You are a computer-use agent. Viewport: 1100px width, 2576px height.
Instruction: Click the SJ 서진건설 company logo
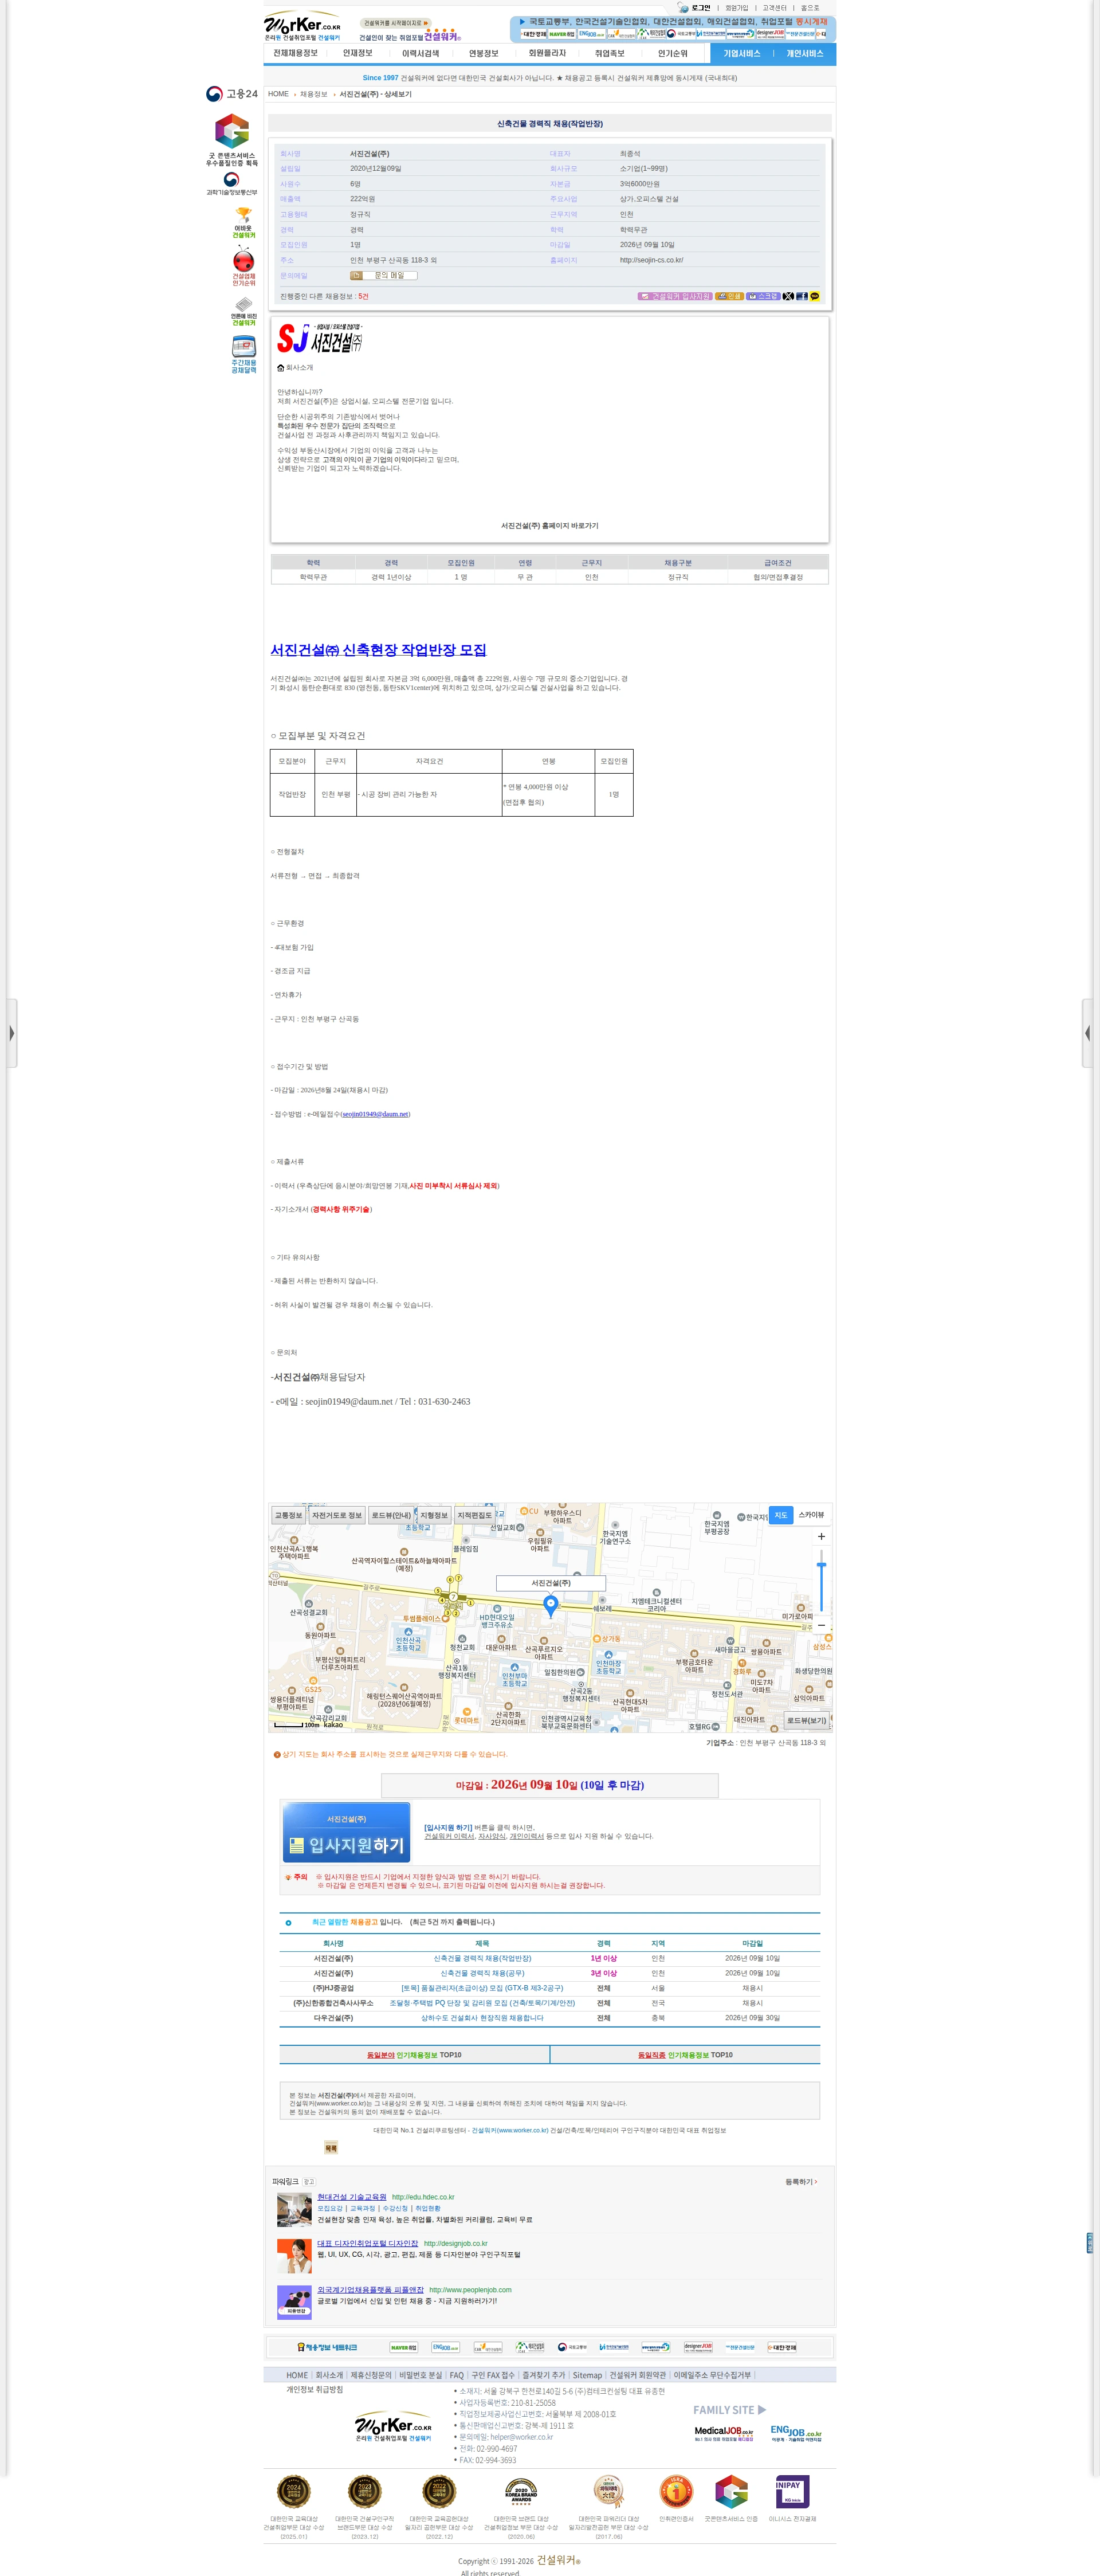[320, 339]
